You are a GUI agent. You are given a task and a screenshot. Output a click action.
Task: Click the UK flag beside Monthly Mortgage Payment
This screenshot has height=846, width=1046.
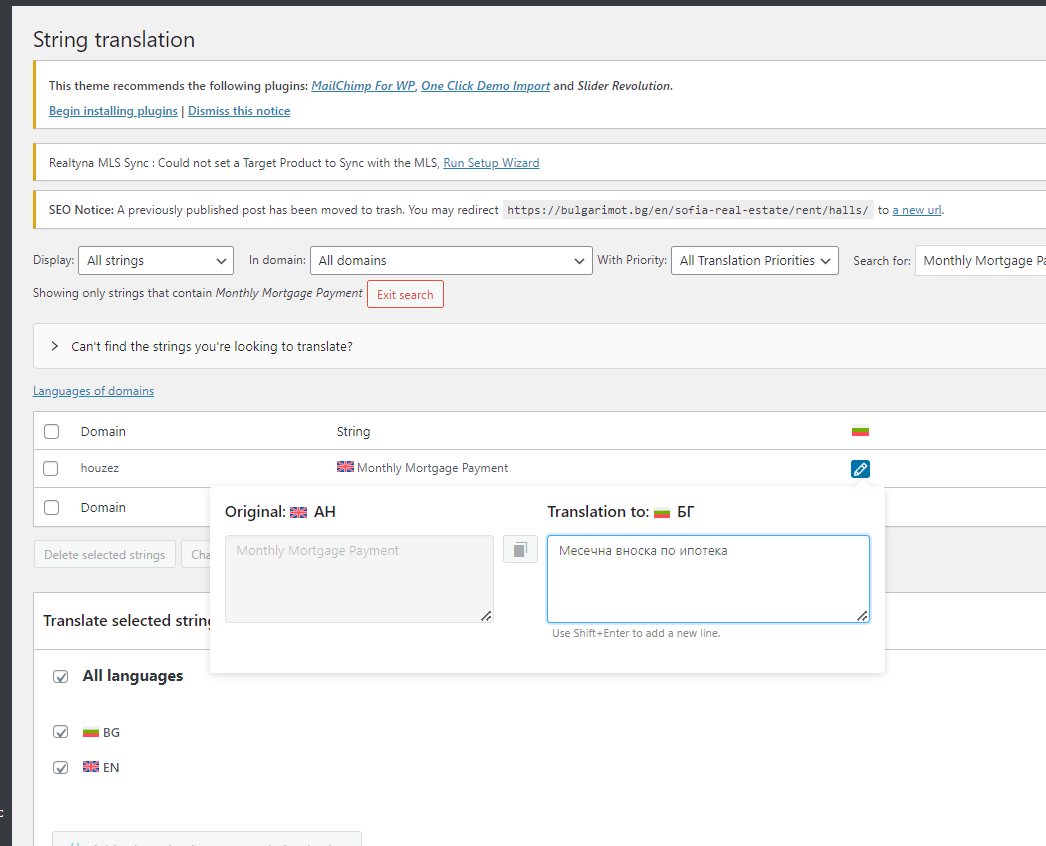(345, 467)
